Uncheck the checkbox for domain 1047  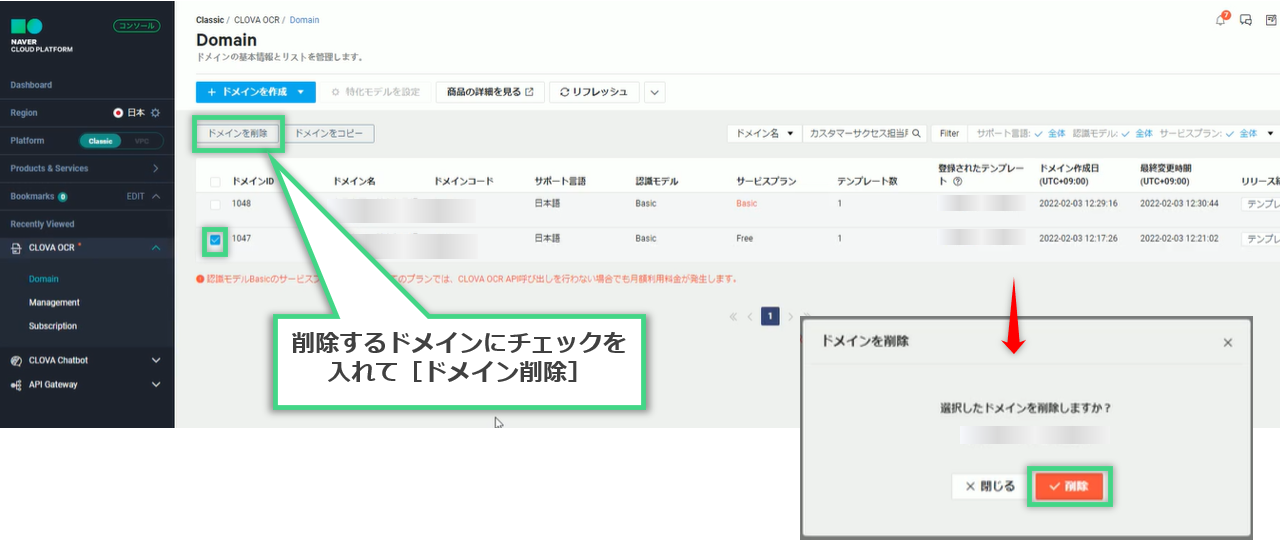click(x=215, y=240)
